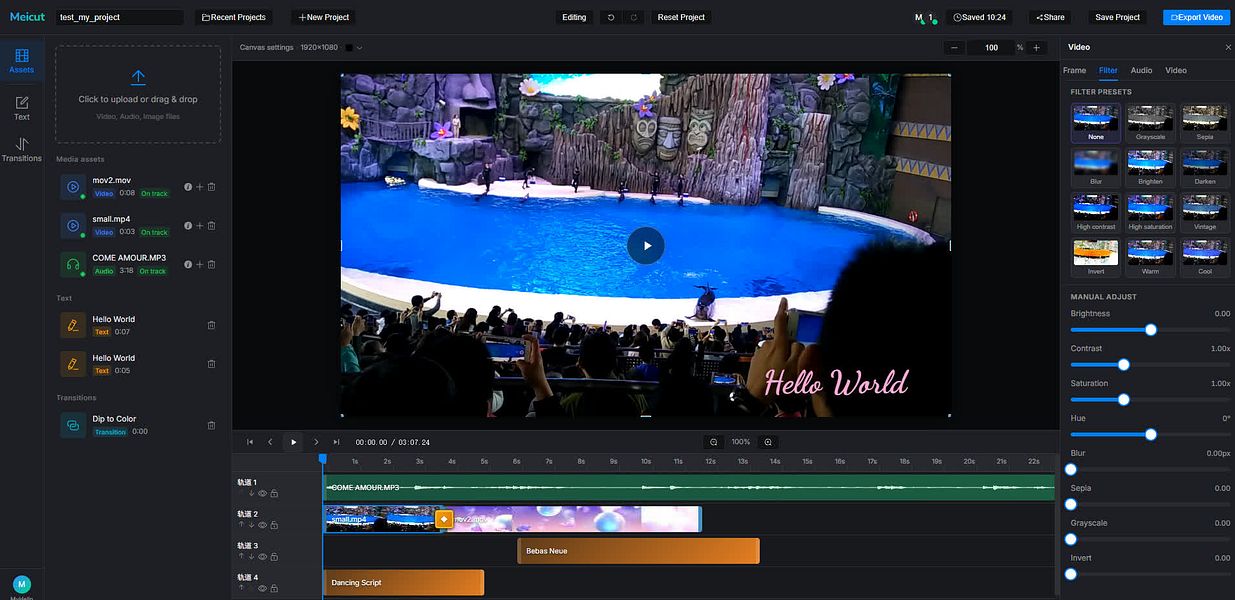
Task: Toggle visibility of track 轨道 1
Action: click(x=263, y=493)
